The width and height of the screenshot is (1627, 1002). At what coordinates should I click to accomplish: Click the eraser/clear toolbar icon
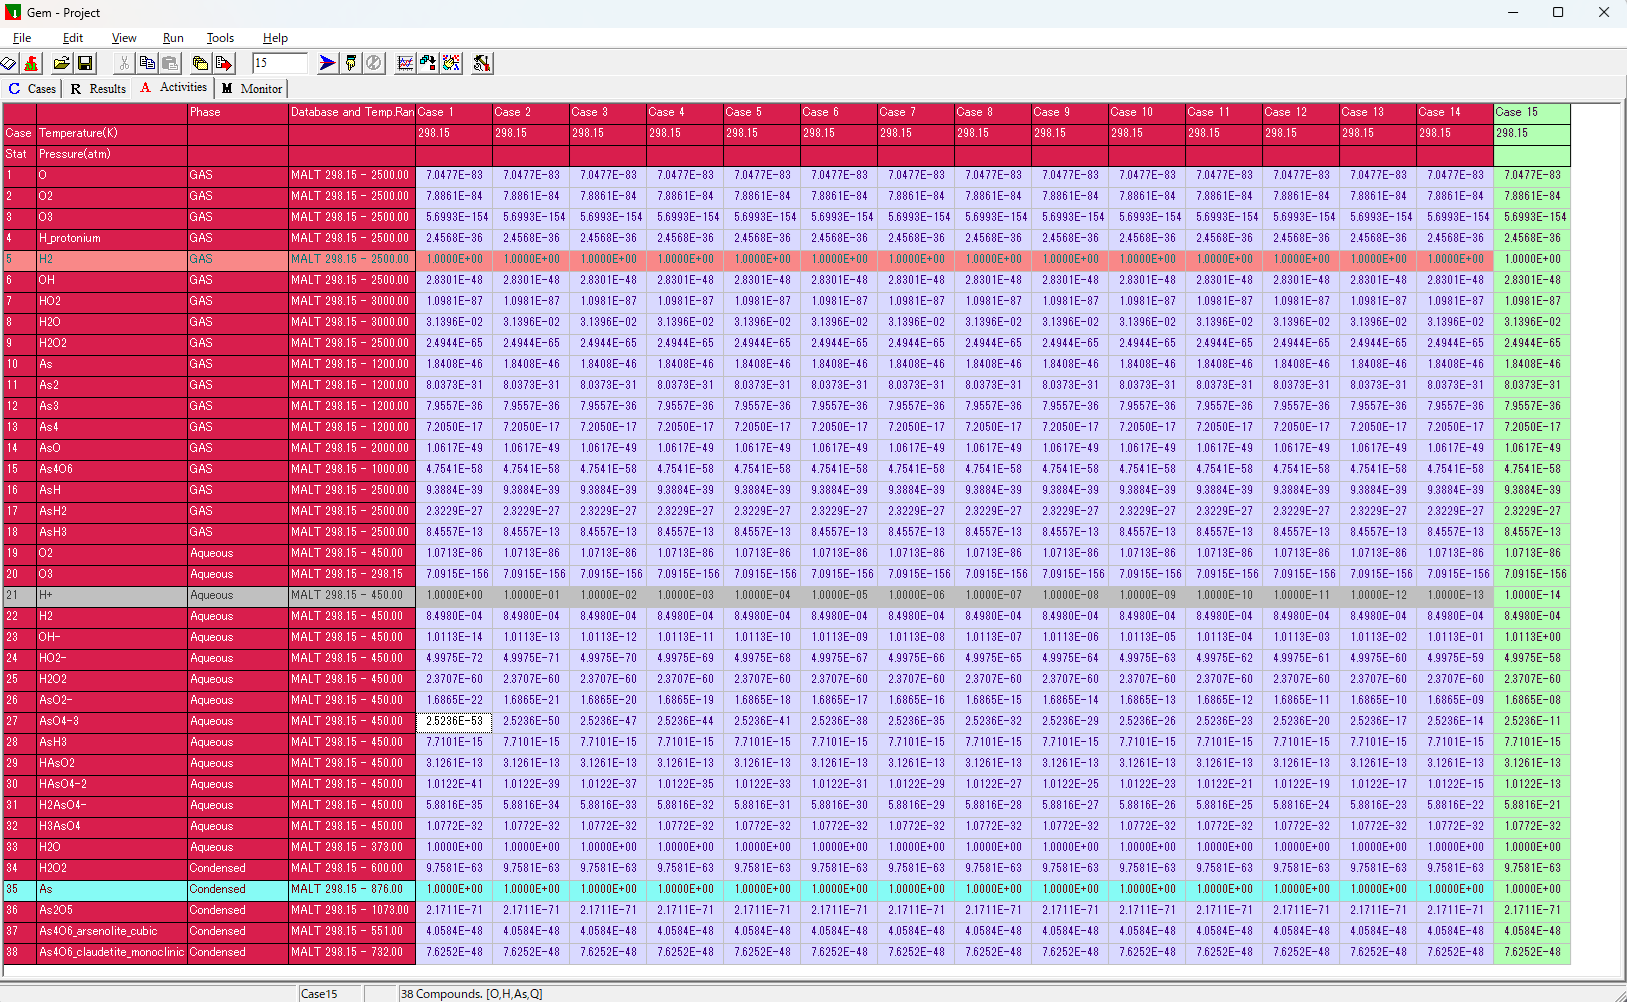pos(9,63)
